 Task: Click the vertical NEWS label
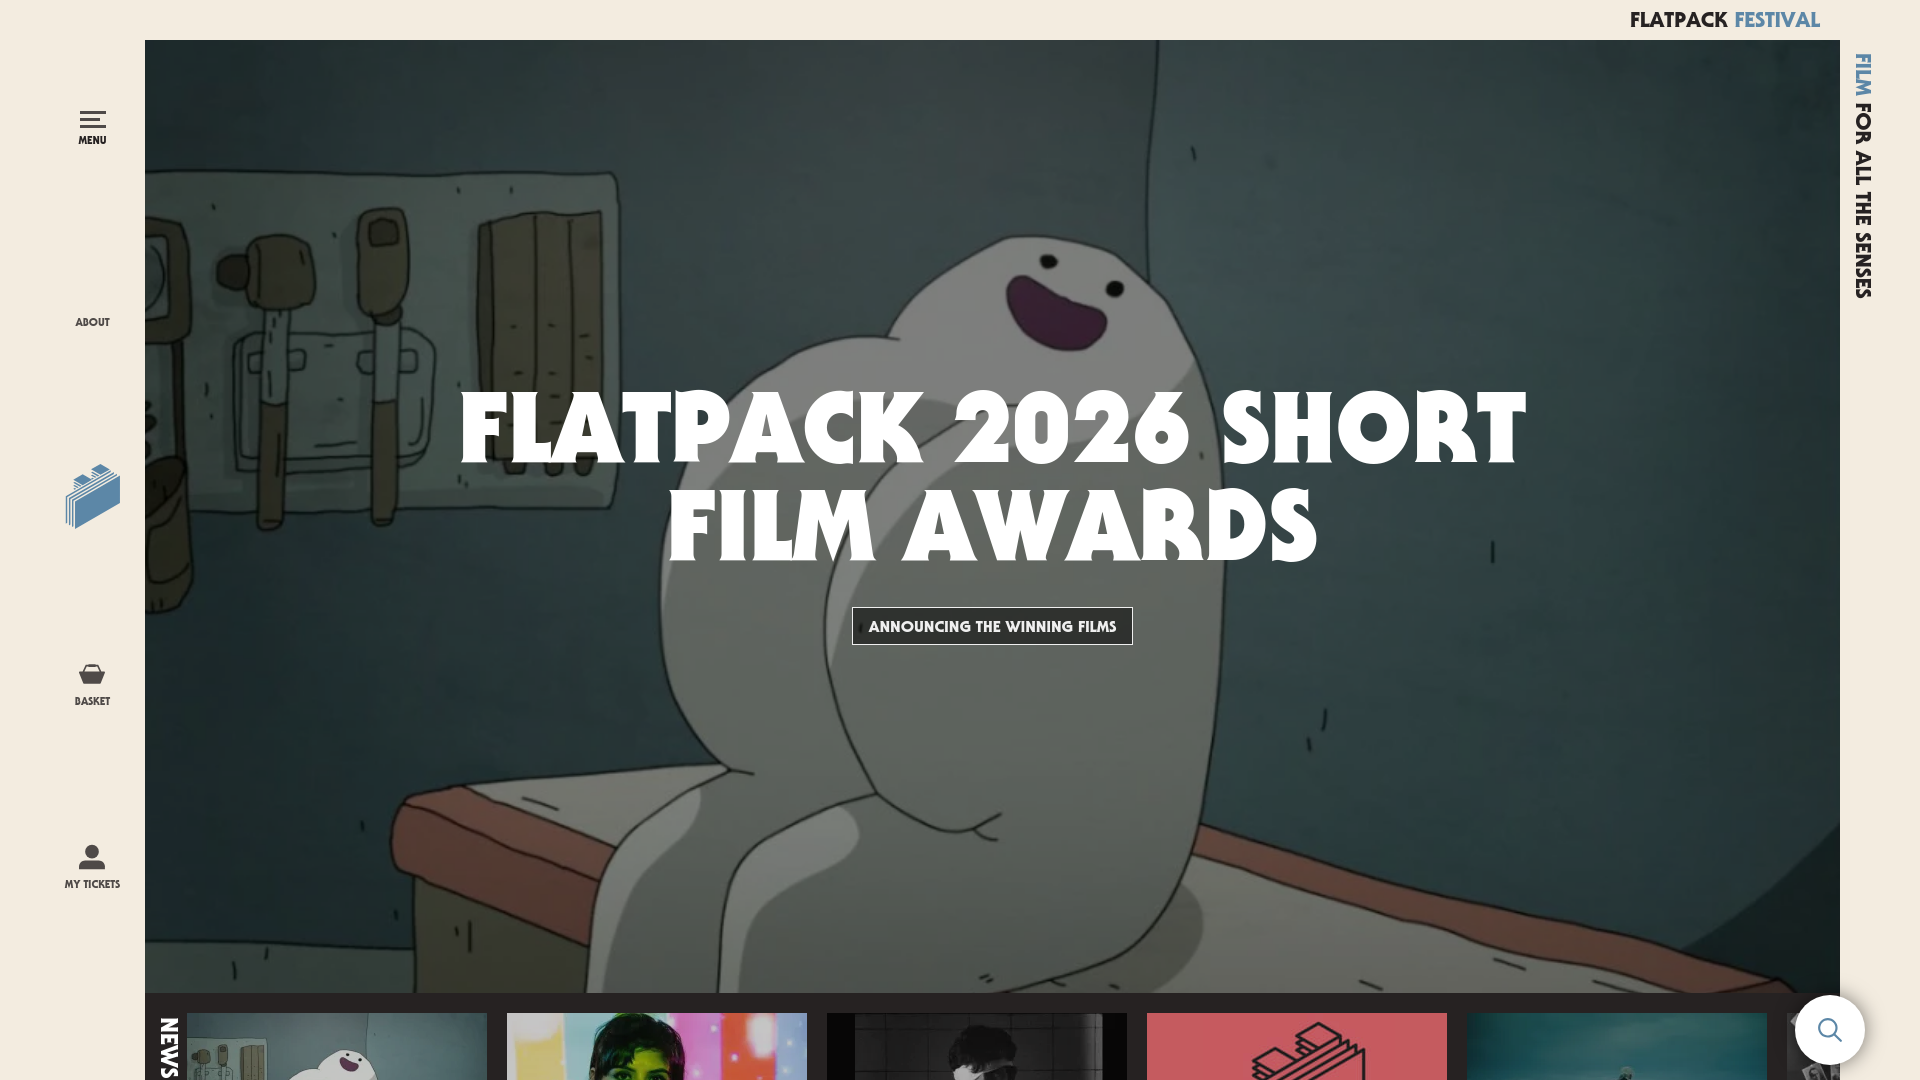(x=168, y=1048)
